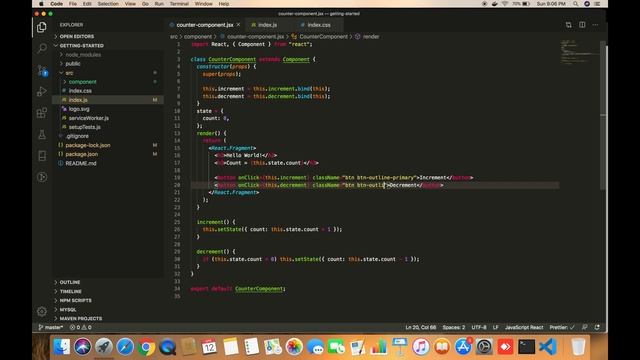Open the Source Control view
The image size is (640, 360).
(x=42, y=70)
